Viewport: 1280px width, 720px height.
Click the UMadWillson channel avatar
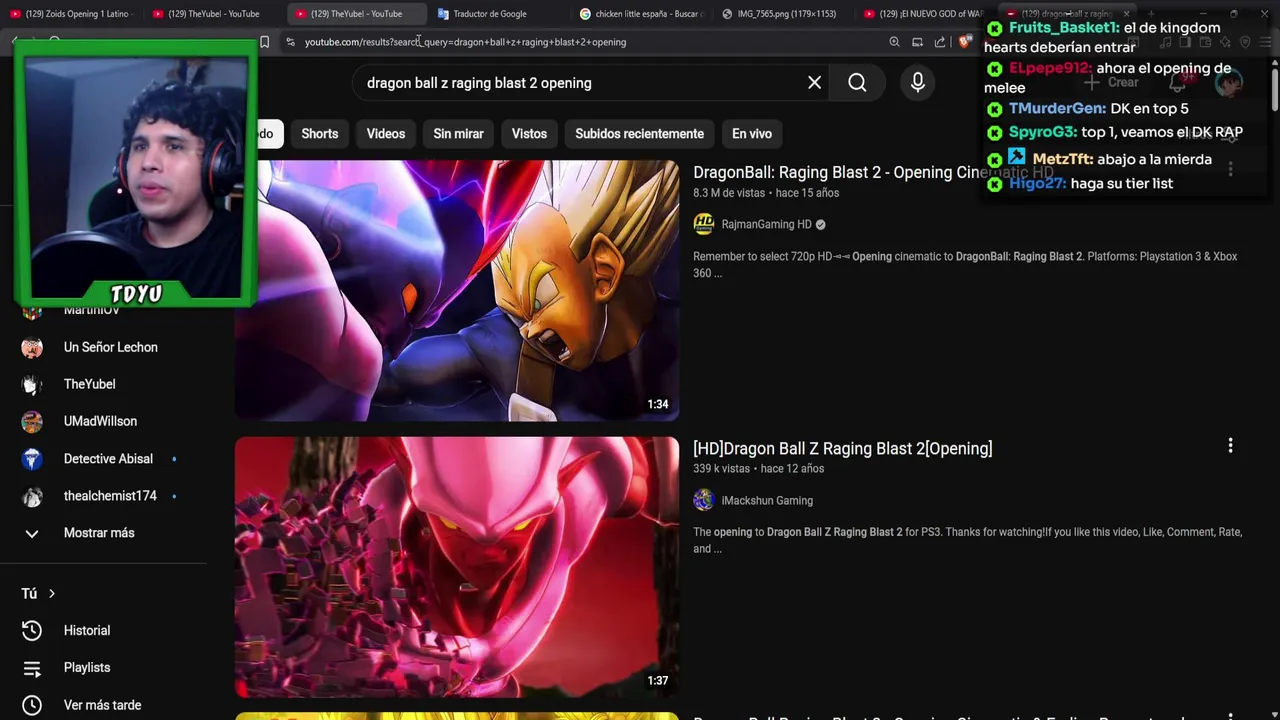32,421
